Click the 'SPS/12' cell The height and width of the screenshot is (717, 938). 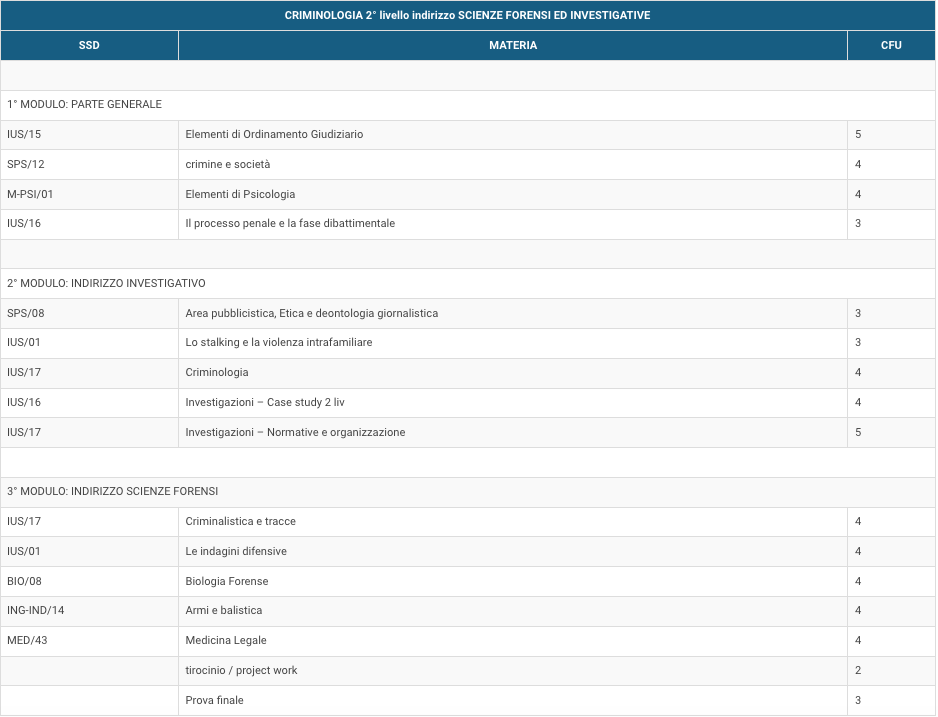[89, 164]
